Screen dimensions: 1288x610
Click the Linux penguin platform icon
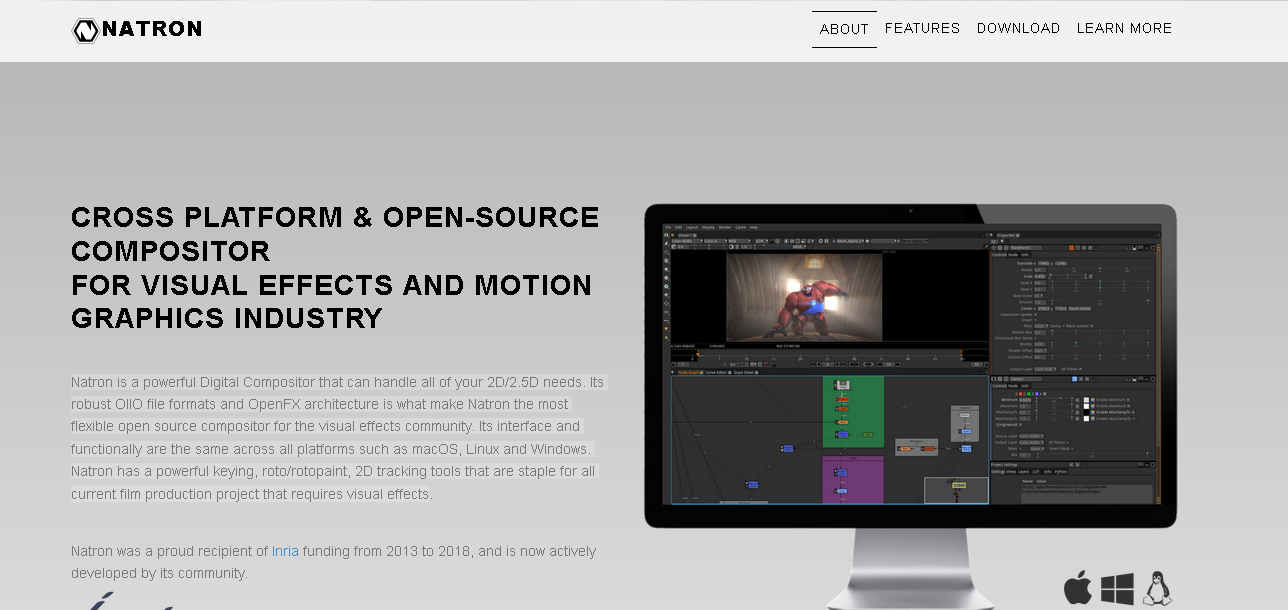pos(1157,588)
